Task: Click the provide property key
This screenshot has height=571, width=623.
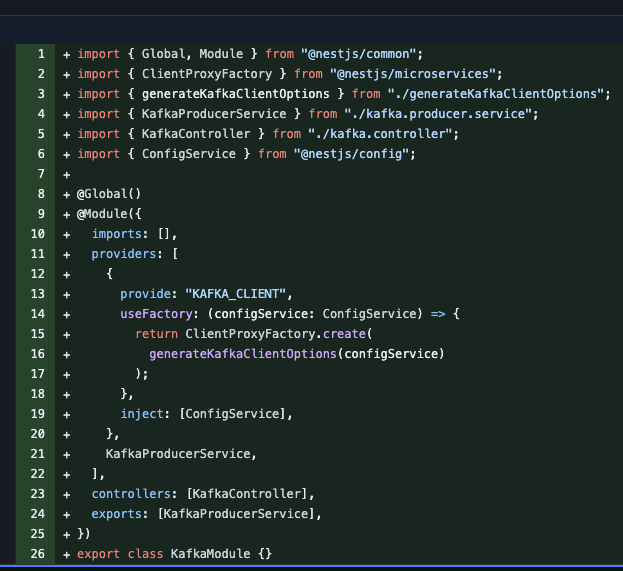Action: pyautogui.click(x=145, y=294)
